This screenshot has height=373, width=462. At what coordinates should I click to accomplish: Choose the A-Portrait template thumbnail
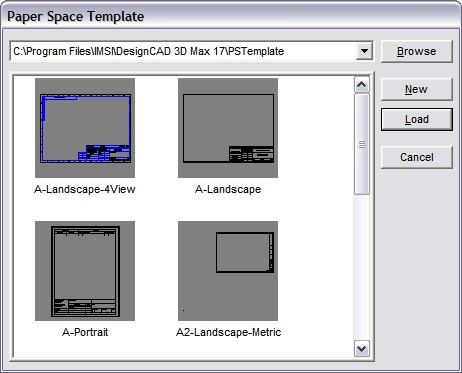click(85, 271)
